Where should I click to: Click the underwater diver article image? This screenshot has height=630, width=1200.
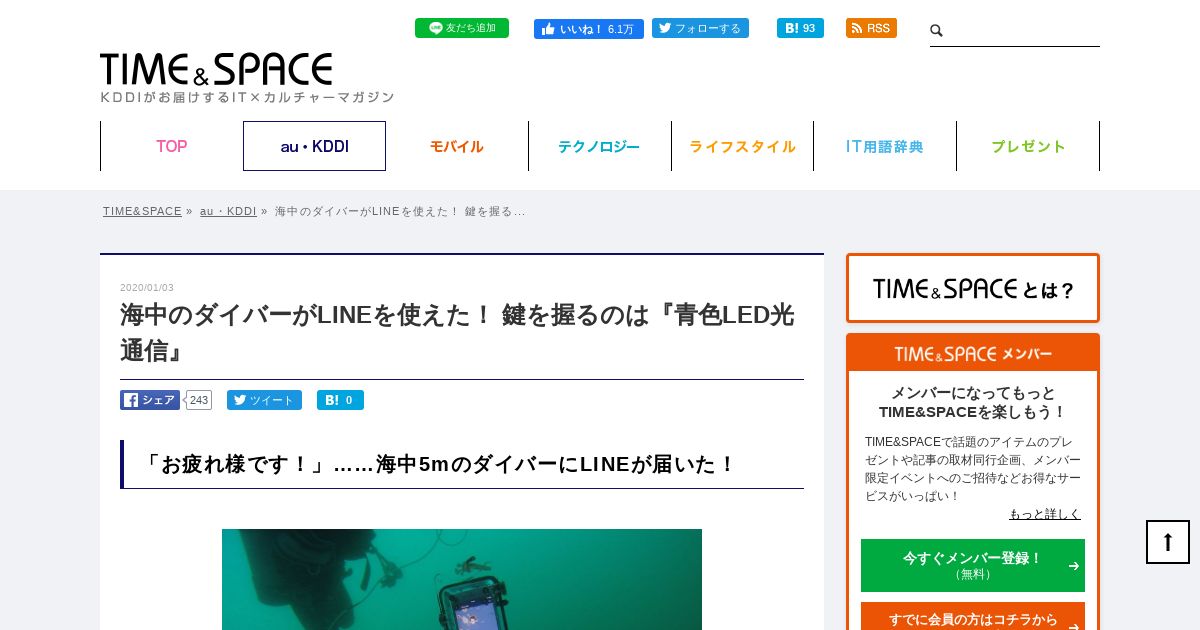pyautogui.click(x=462, y=579)
